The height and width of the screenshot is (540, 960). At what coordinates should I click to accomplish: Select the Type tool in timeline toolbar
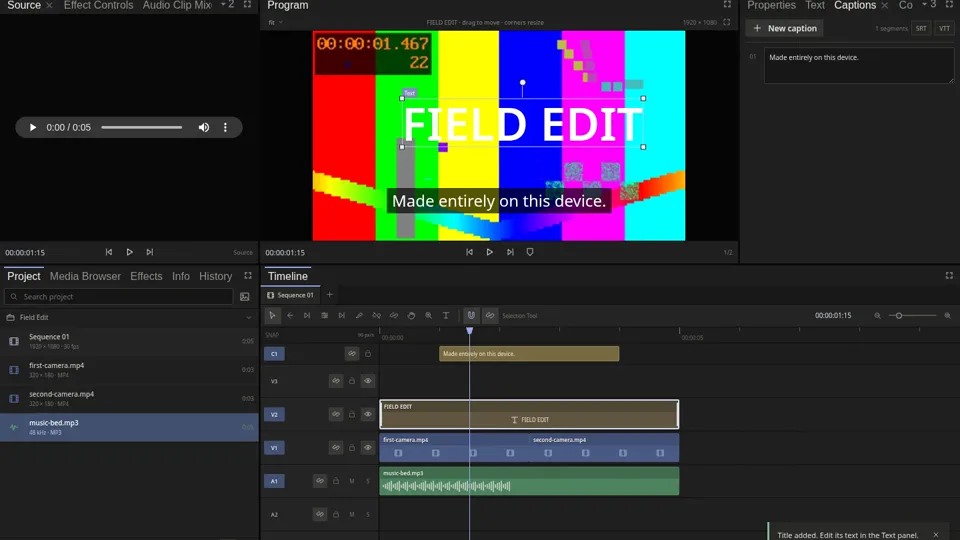click(x=446, y=315)
